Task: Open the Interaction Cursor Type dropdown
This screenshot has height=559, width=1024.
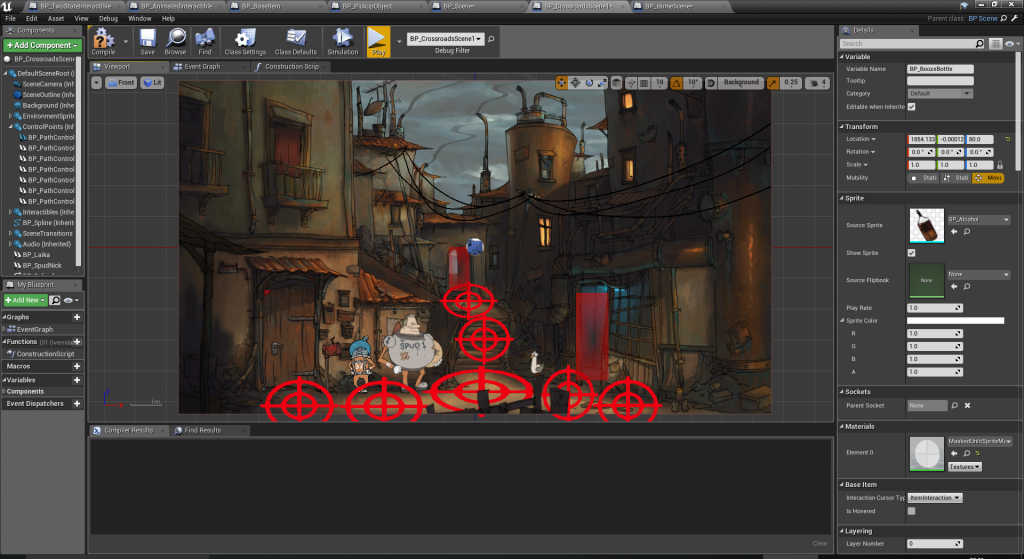Action: [935, 498]
